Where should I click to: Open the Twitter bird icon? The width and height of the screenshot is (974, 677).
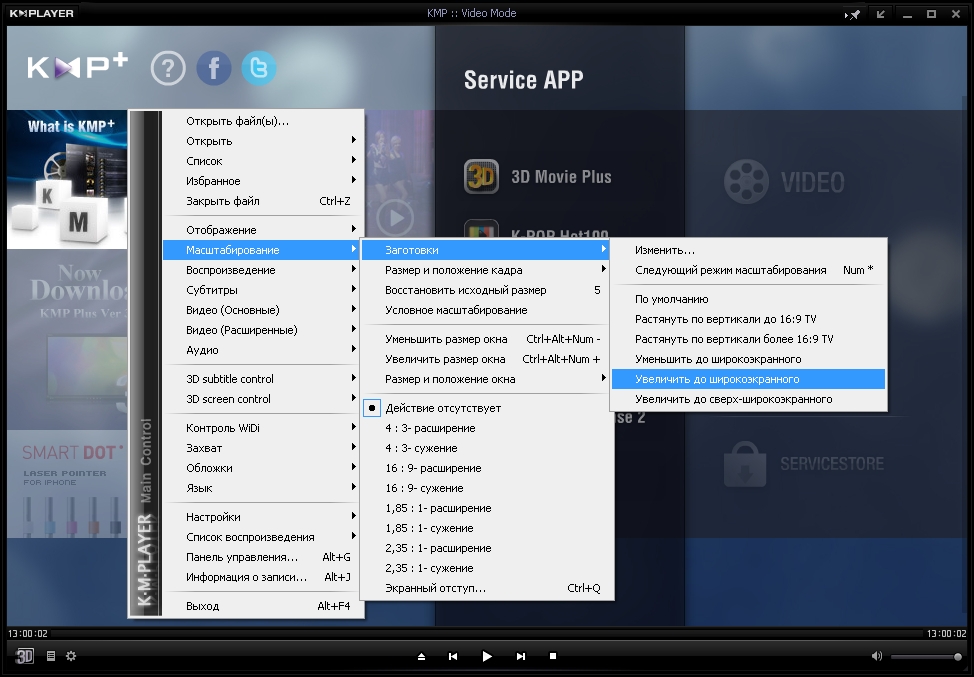pos(258,68)
